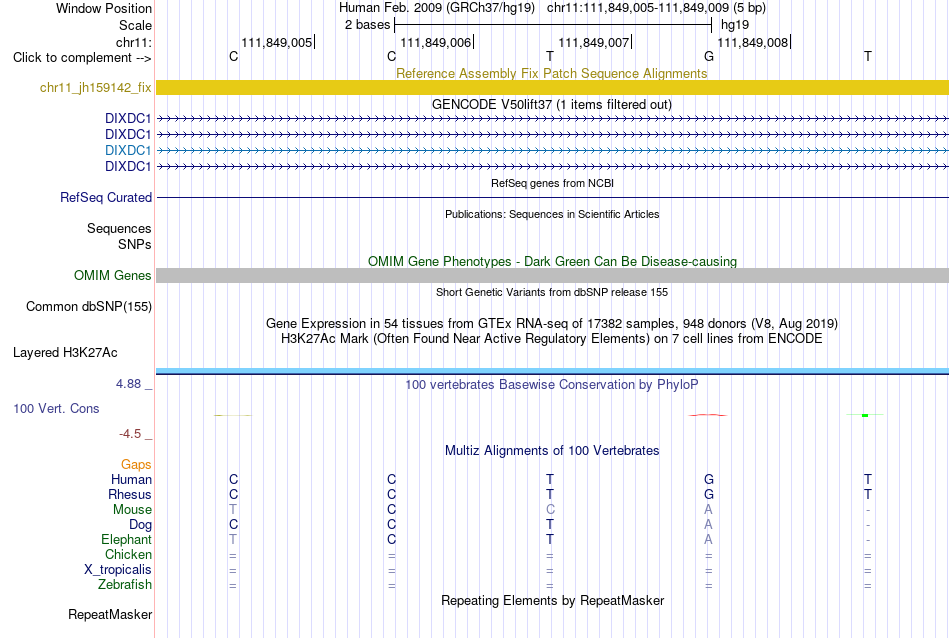Select the Zebrafish alignment row label
Screen dimensions: 950x638
click(x=125, y=585)
